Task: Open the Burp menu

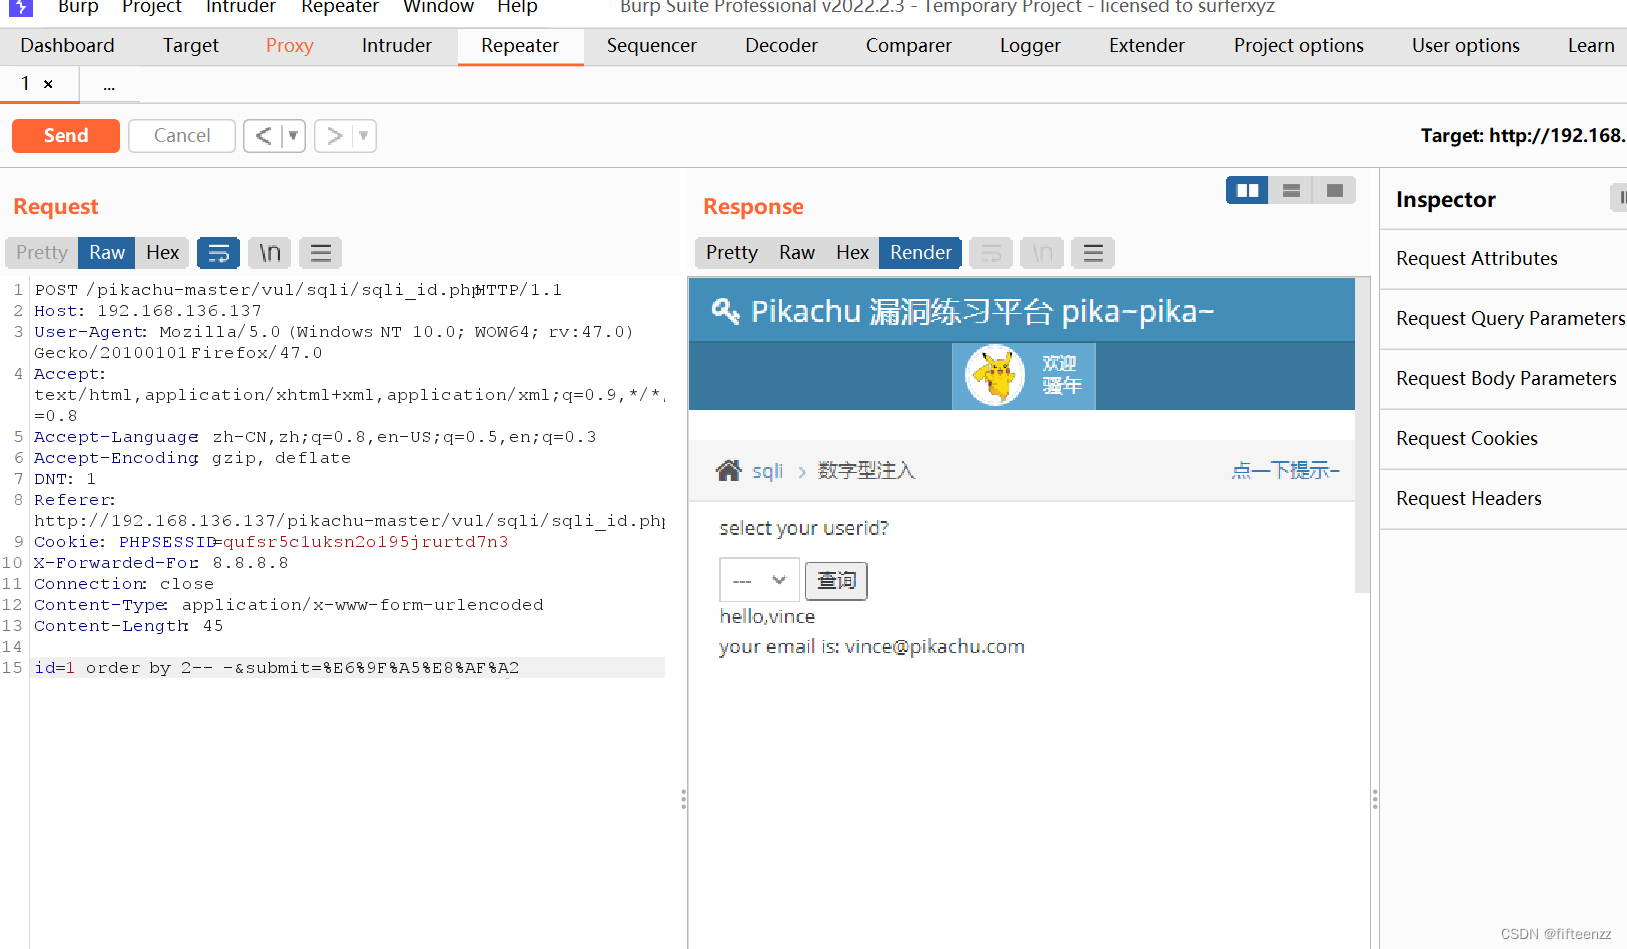Action: pyautogui.click(x=78, y=7)
